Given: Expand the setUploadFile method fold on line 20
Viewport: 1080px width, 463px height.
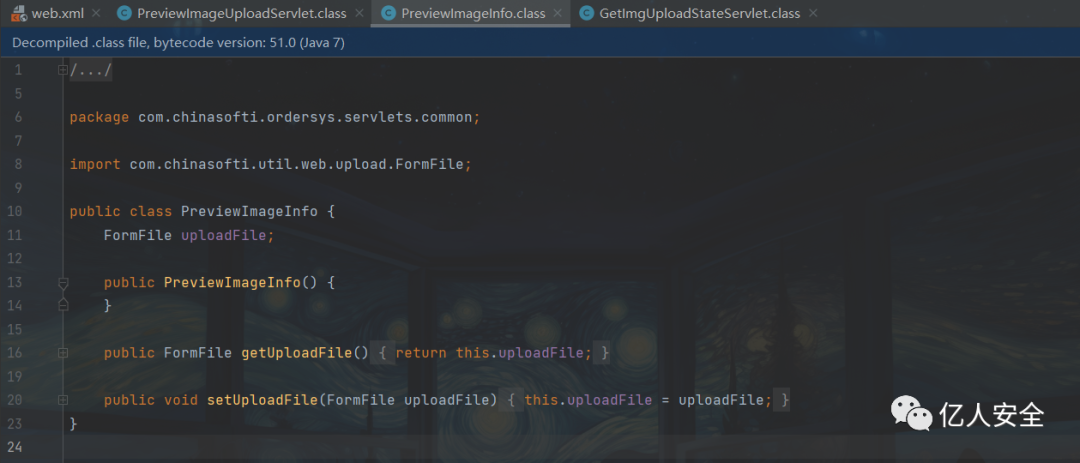Looking at the screenshot, I should tap(63, 400).
